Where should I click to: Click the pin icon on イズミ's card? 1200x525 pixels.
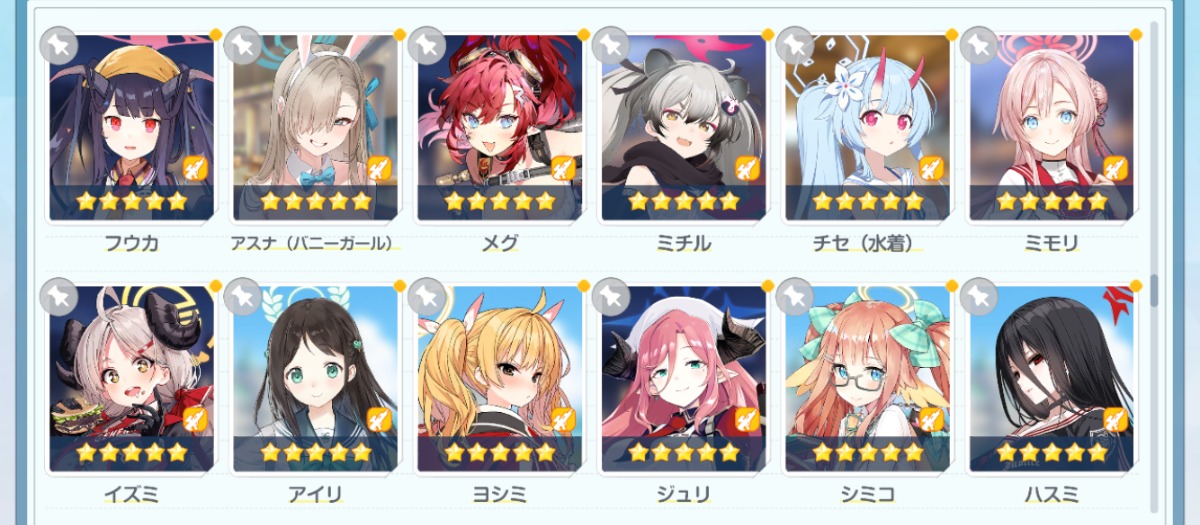pyautogui.click(x=59, y=297)
